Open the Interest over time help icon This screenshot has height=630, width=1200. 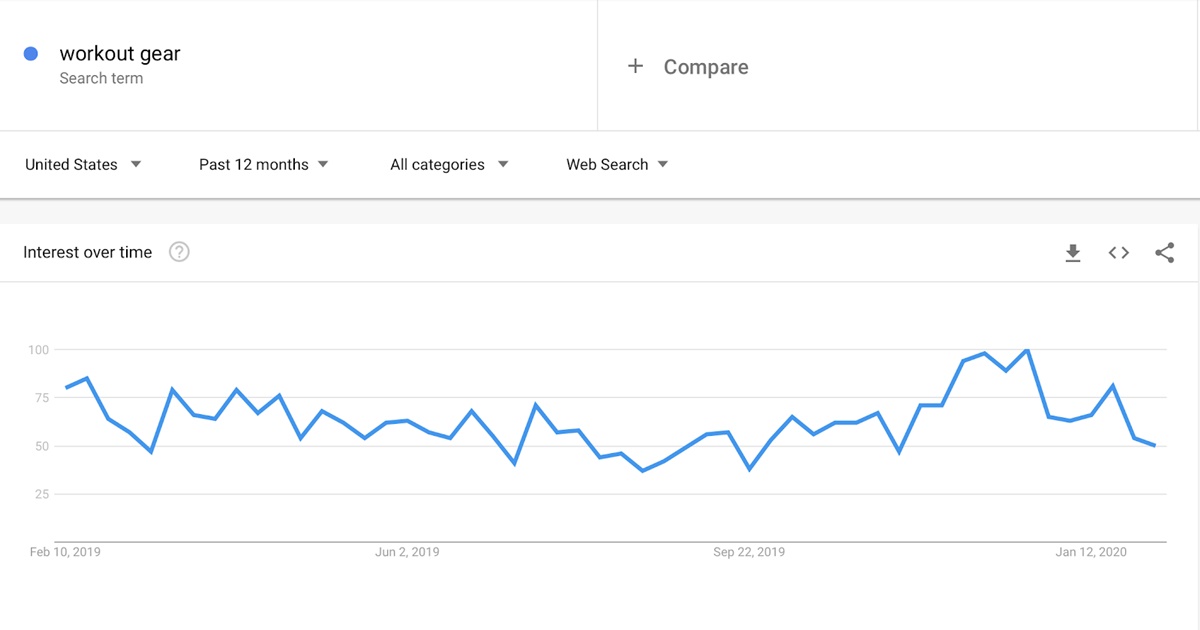(x=179, y=252)
